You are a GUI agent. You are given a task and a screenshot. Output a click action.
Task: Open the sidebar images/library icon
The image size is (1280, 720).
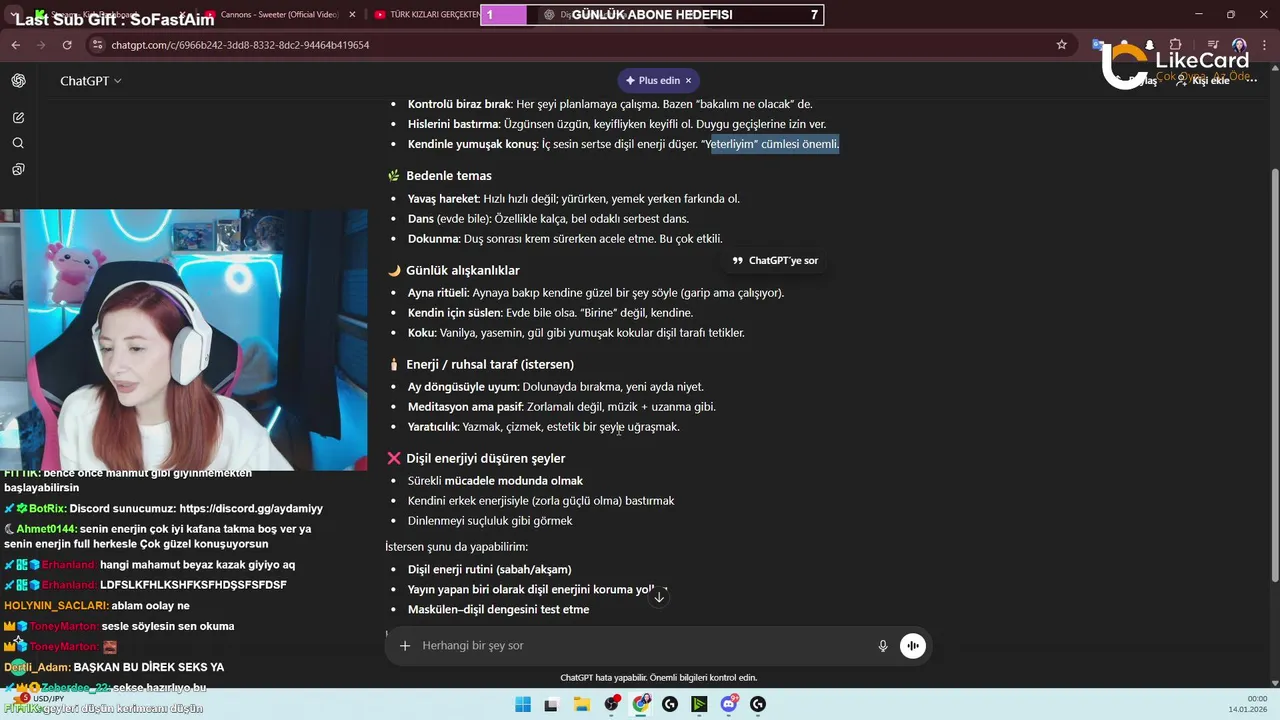(x=19, y=169)
